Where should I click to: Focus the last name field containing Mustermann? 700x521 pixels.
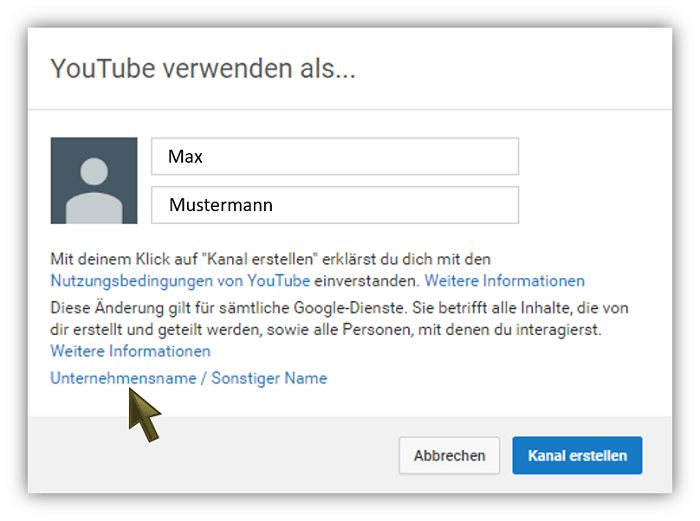click(x=334, y=205)
